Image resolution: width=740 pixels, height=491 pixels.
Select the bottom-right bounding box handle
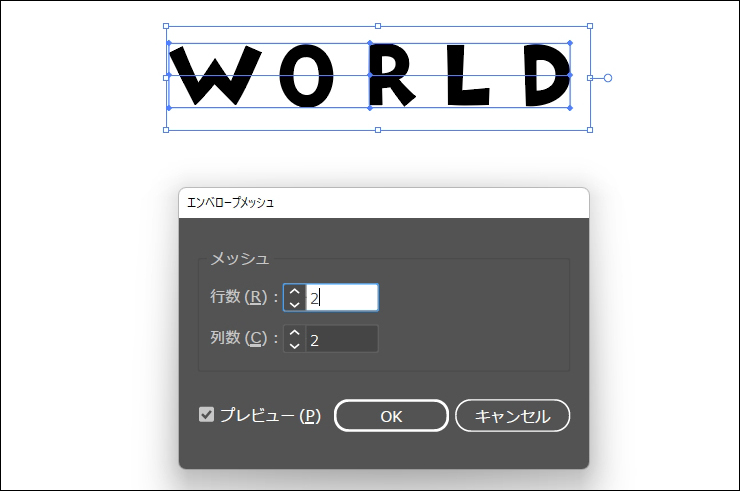589,129
